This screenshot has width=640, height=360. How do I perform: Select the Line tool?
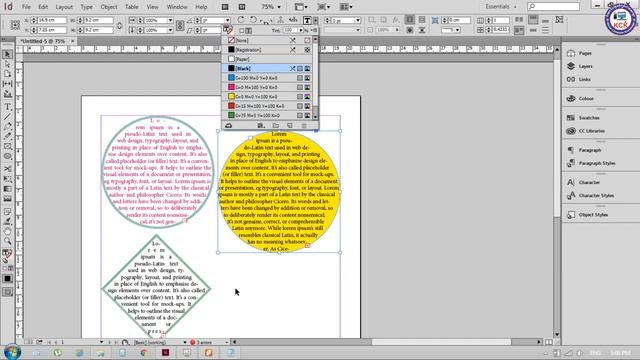pos(7,117)
